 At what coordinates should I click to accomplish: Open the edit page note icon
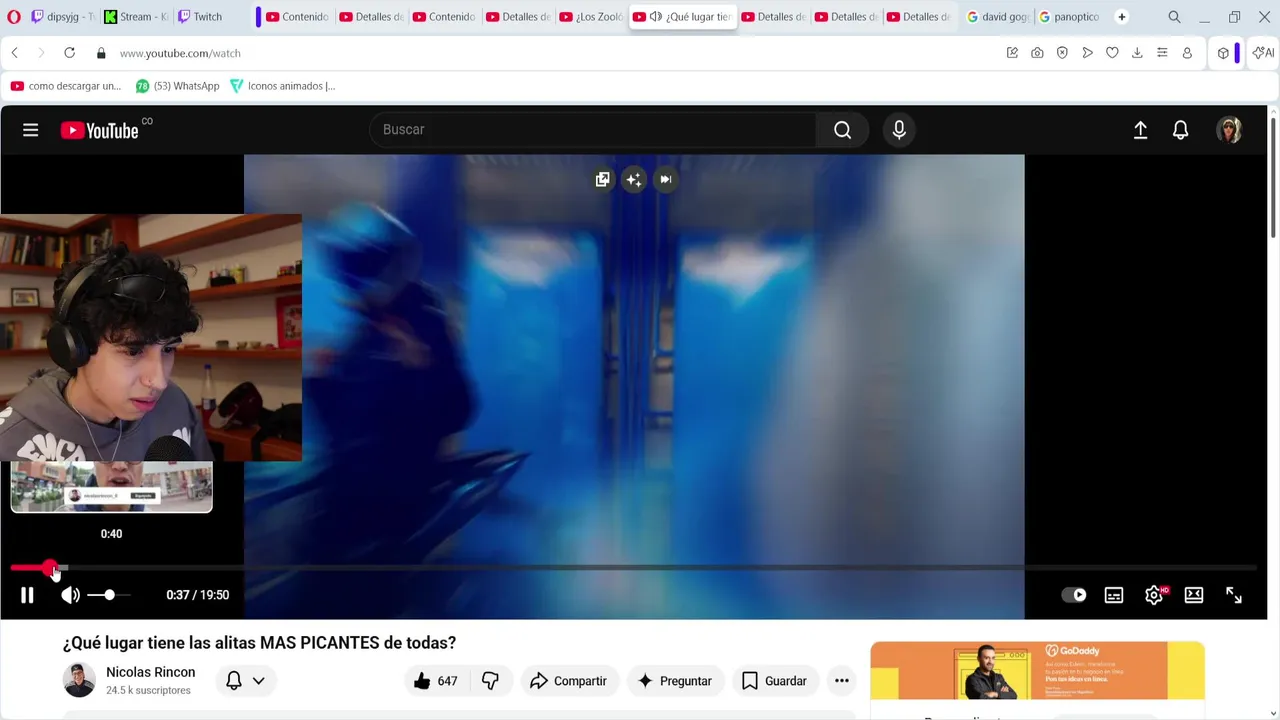pyautogui.click(x=1012, y=53)
